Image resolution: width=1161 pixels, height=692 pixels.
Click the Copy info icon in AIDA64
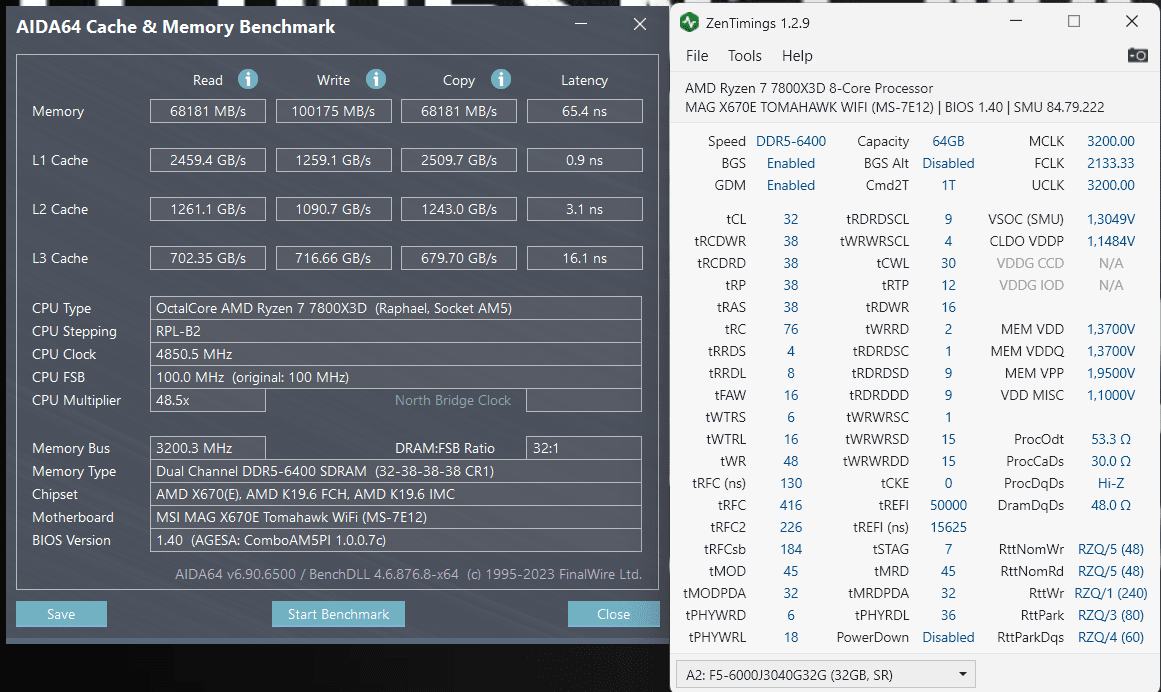[501, 79]
